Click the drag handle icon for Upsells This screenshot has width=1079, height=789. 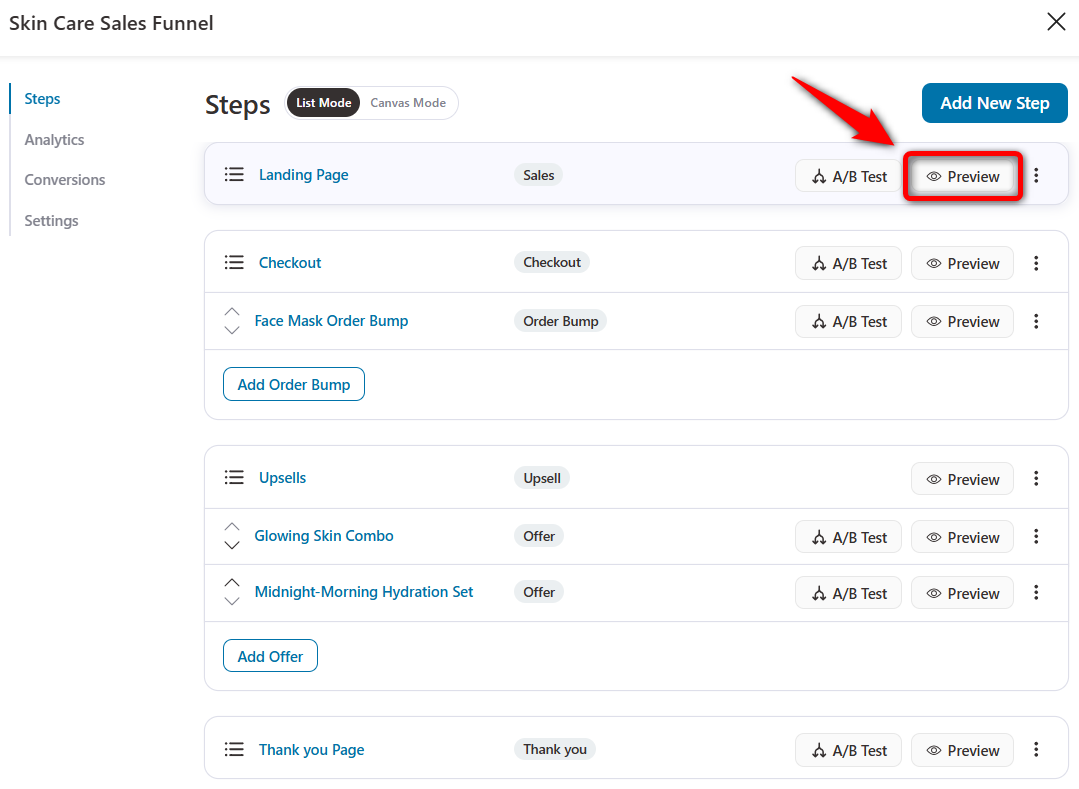234,477
